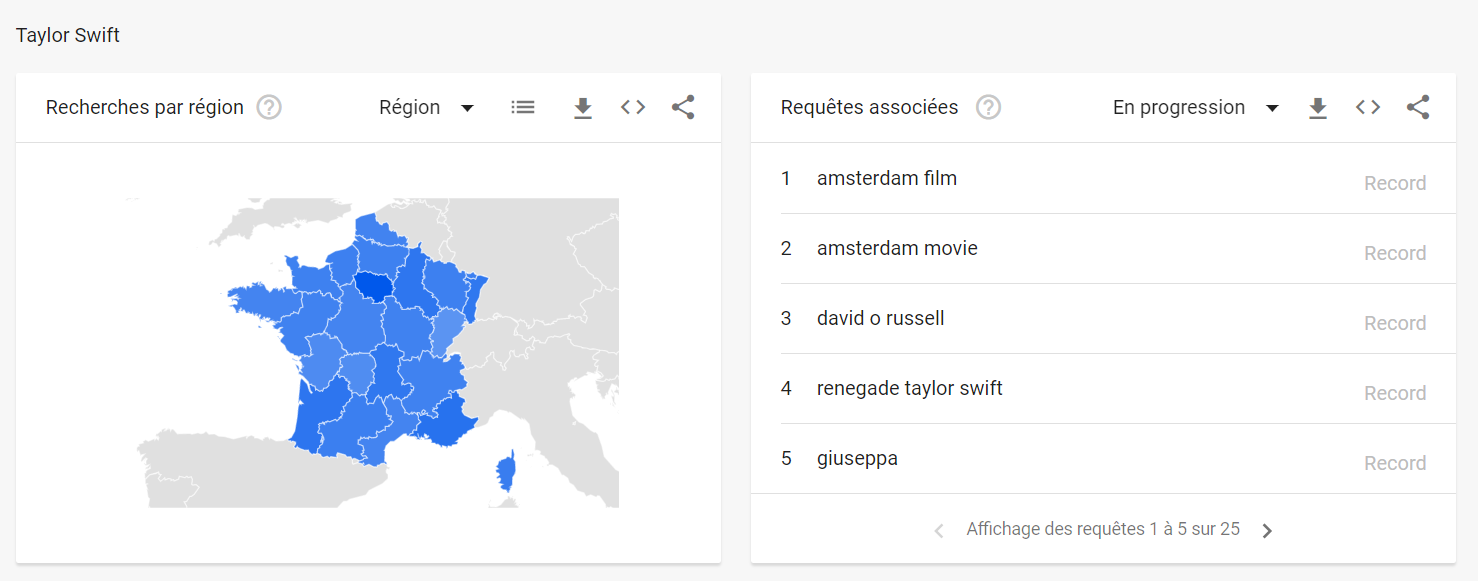Click the amsterdam movie query
The image size is (1478, 581).
(897, 248)
